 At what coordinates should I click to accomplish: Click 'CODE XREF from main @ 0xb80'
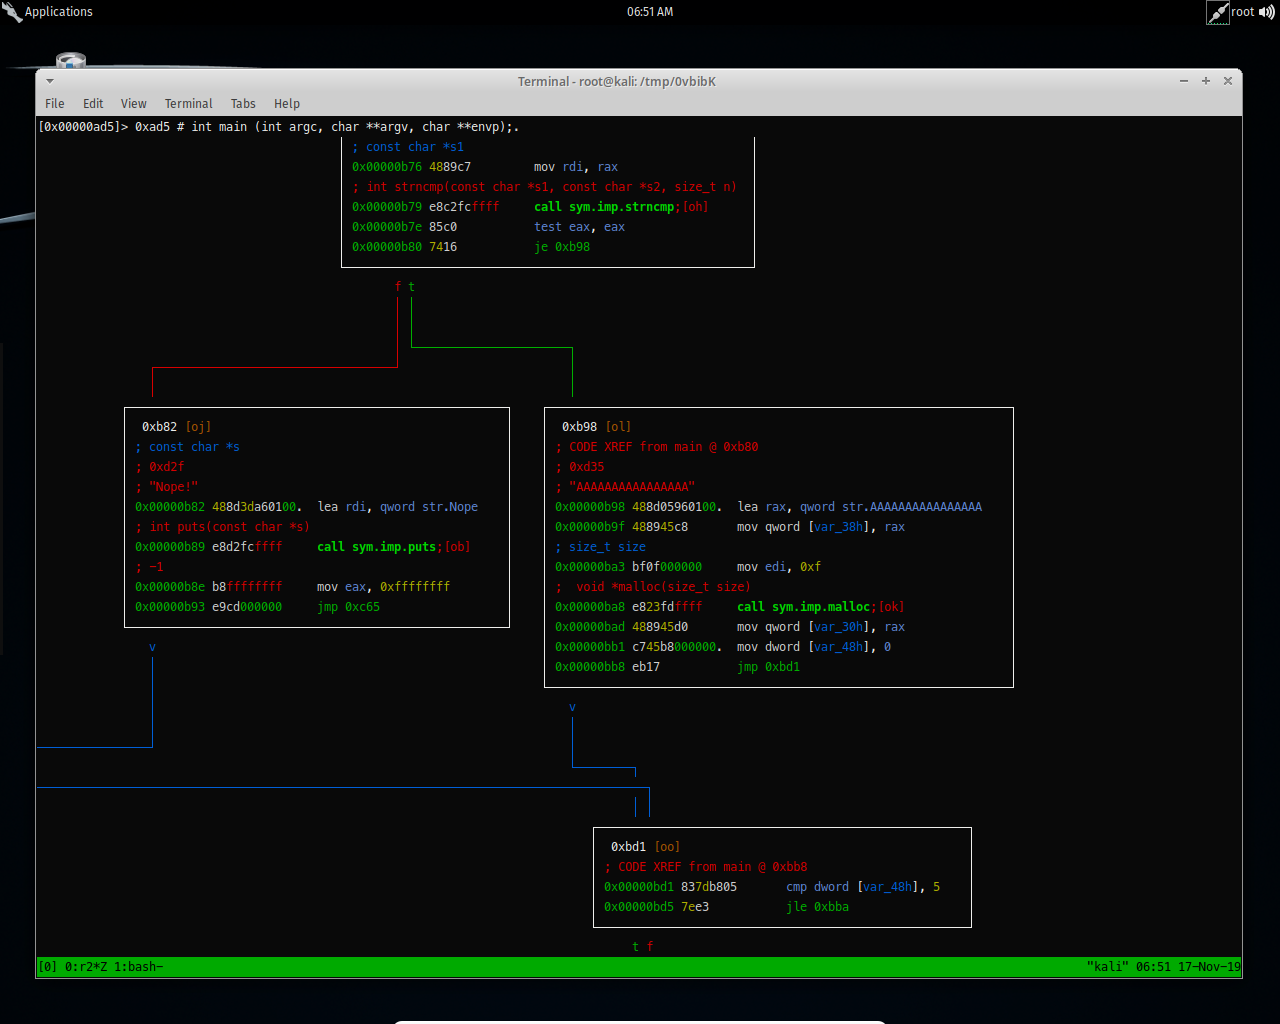pyautogui.click(x=664, y=447)
